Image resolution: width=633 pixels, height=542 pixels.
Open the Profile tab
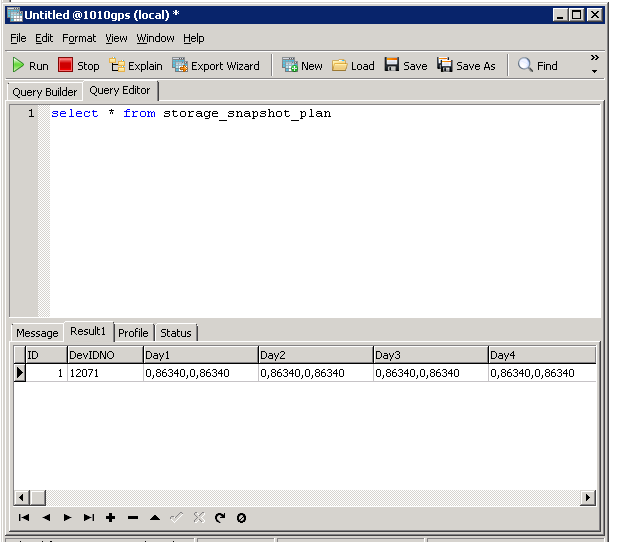click(x=133, y=333)
